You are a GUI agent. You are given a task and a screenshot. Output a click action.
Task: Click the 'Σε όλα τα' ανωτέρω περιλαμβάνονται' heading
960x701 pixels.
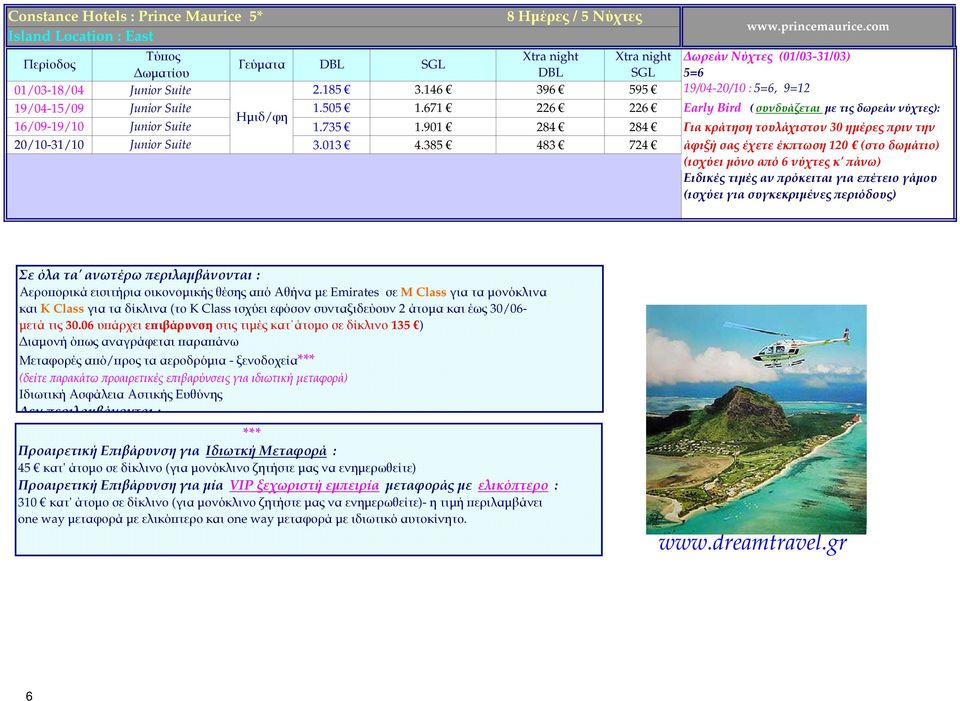tap(139, 275)
